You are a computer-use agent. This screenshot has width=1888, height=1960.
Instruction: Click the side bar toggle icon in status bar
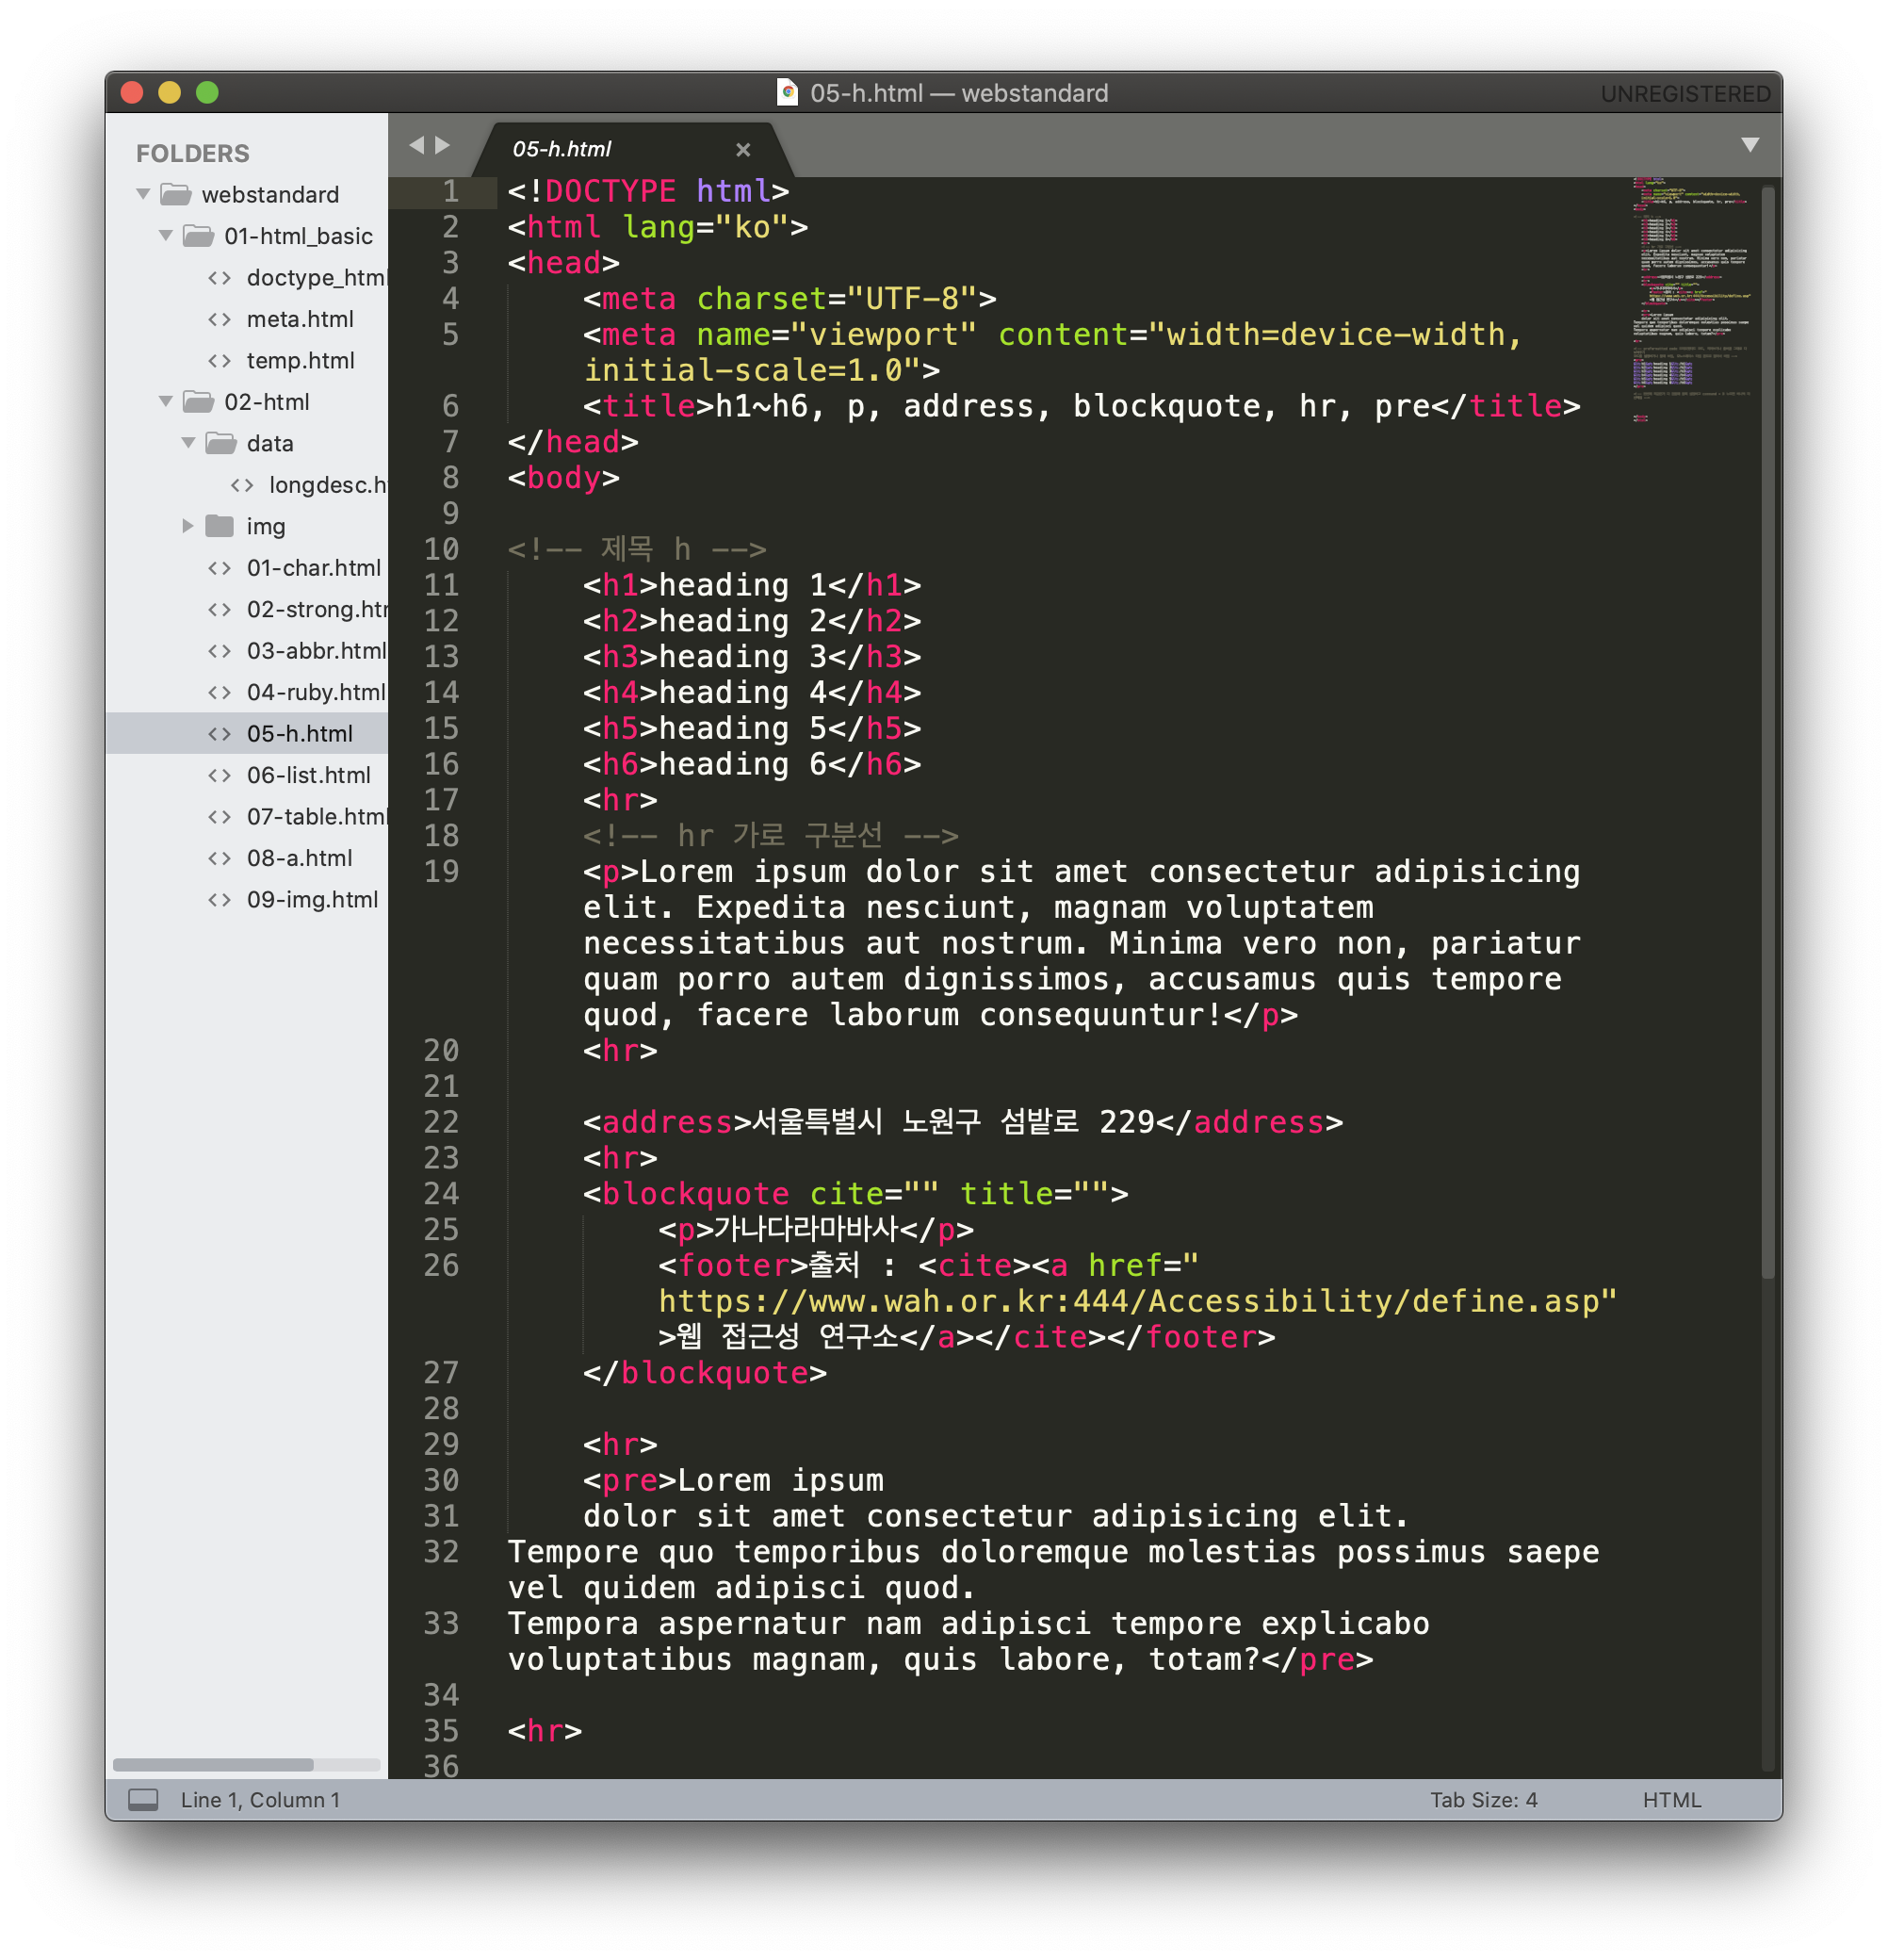[x=143, y=1800]
